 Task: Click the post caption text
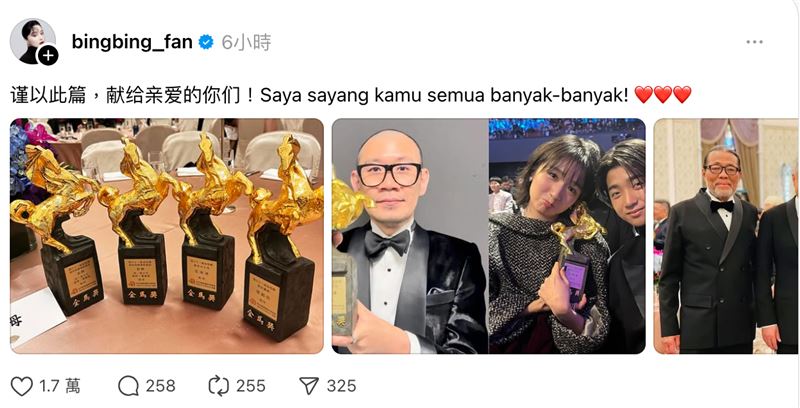point(351,95)
